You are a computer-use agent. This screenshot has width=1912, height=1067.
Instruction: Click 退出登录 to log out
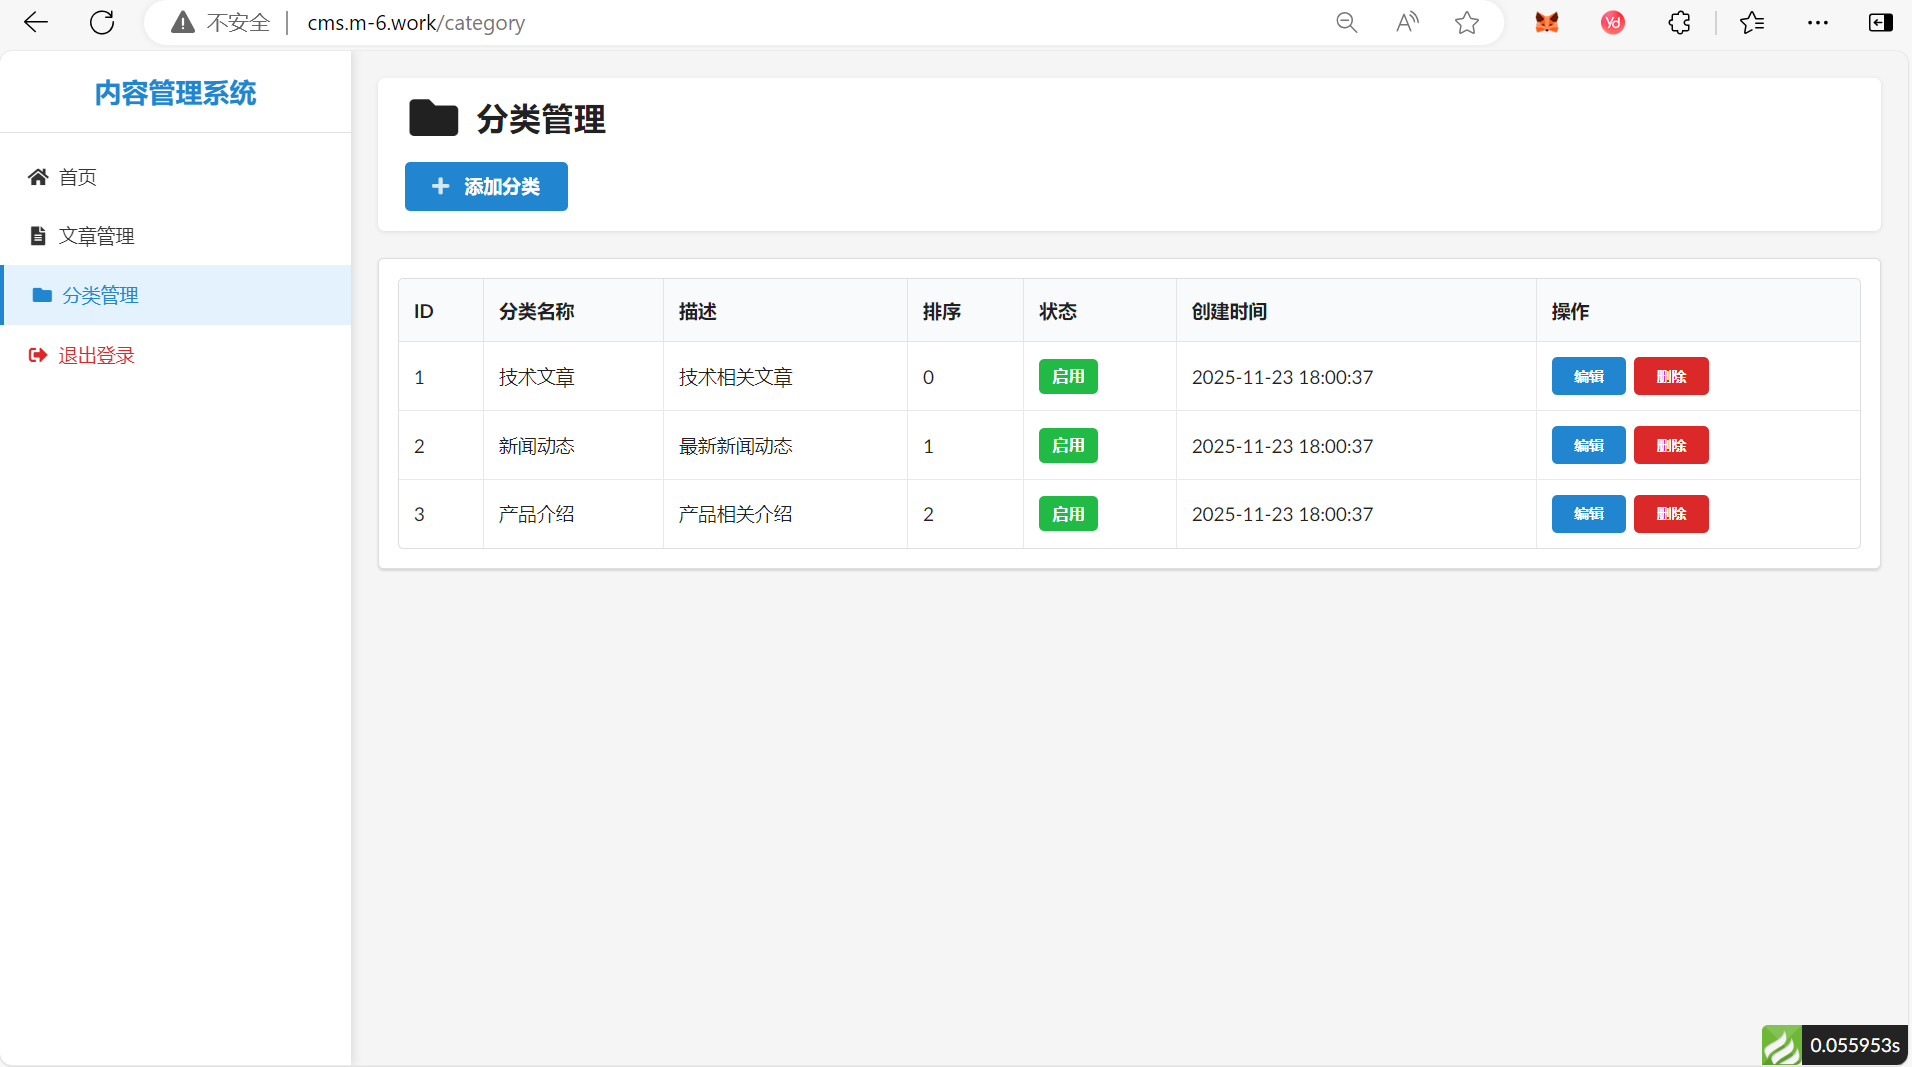tap(96, 355)
